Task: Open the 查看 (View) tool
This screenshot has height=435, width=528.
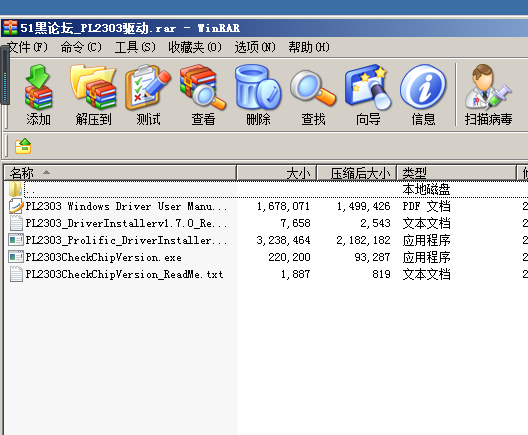Action: [203, 94]
